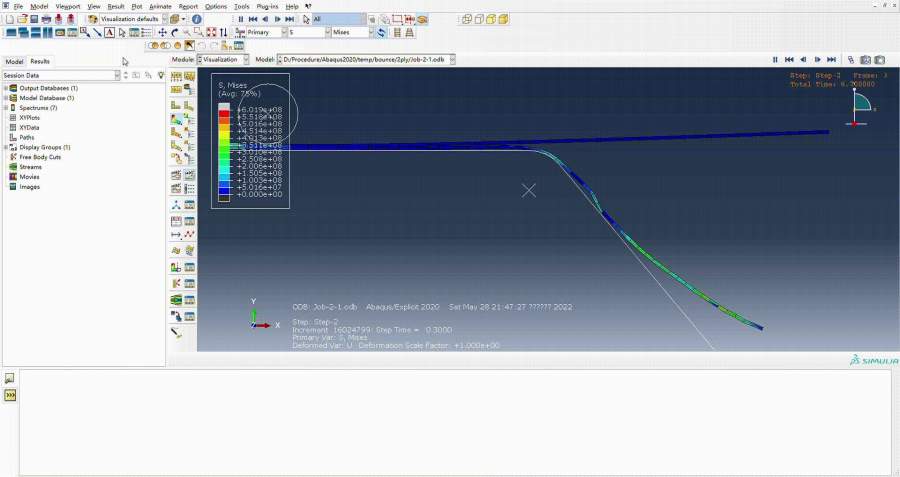Viewport: 900px width, 477px height.
Task: Open the Mises invariant dropdown
Action: [x=351, y=32]
